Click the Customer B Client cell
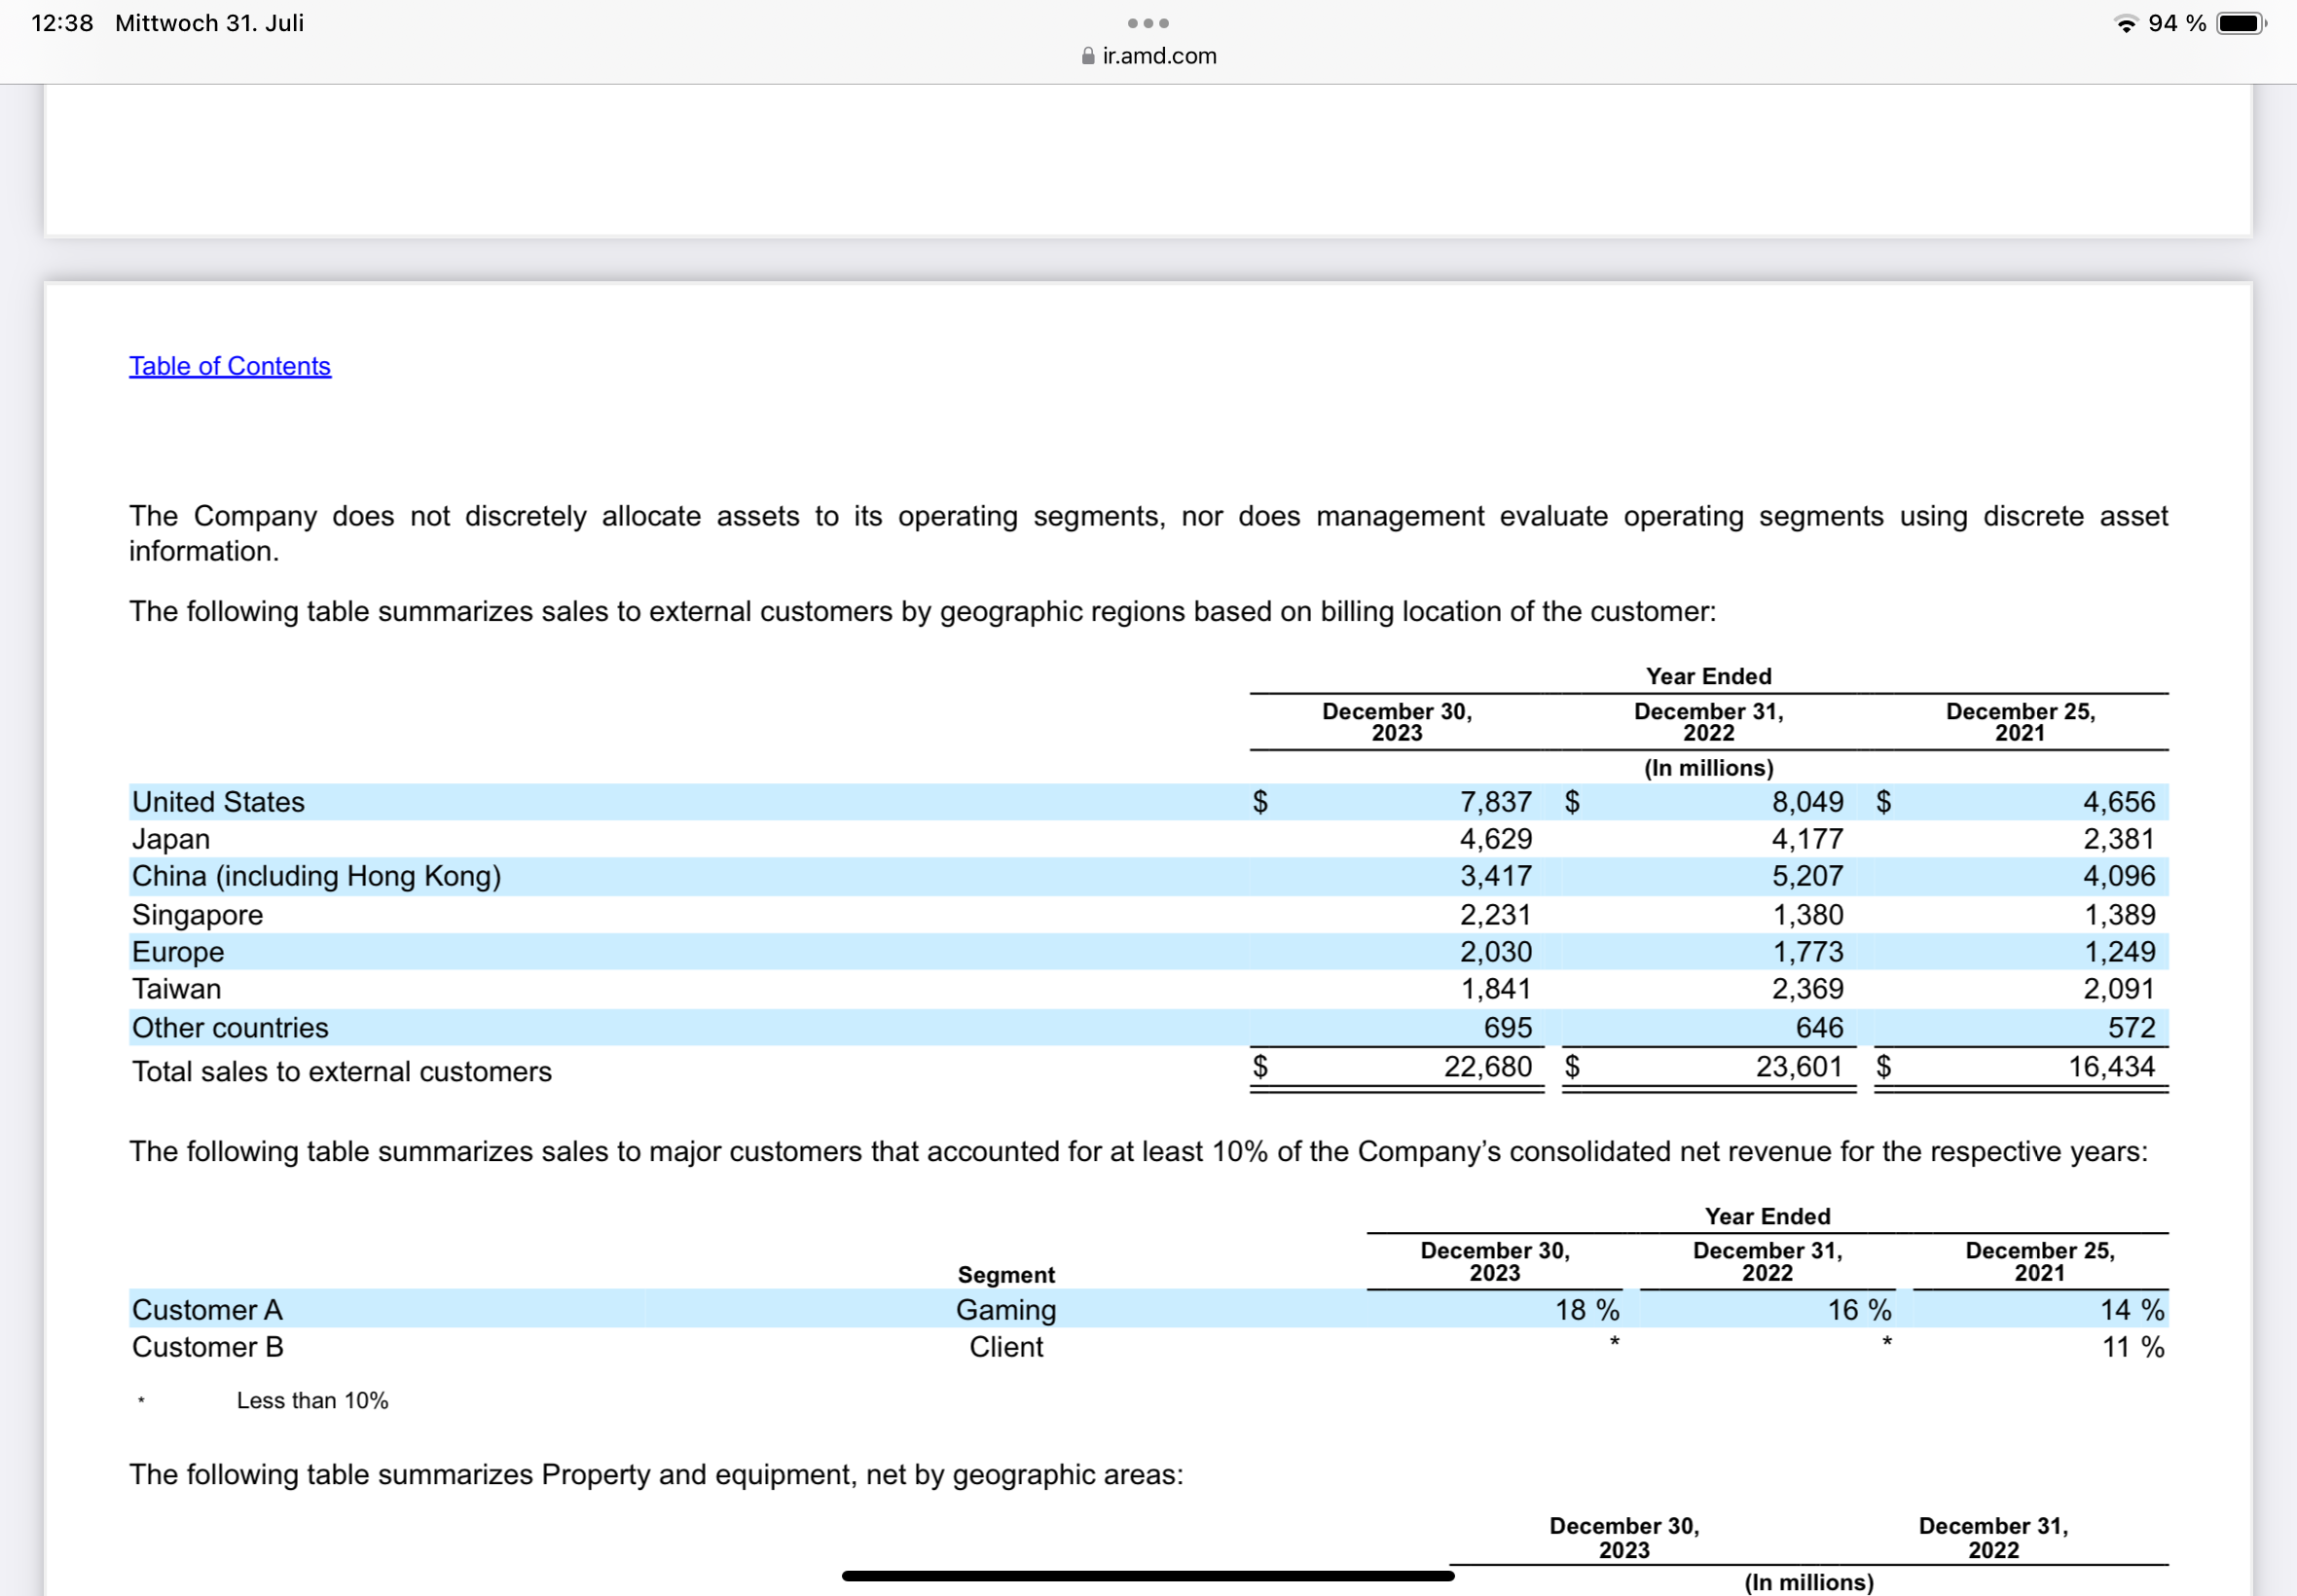Screen dimensions: 2297x1596 [x=1006, y=1347]
